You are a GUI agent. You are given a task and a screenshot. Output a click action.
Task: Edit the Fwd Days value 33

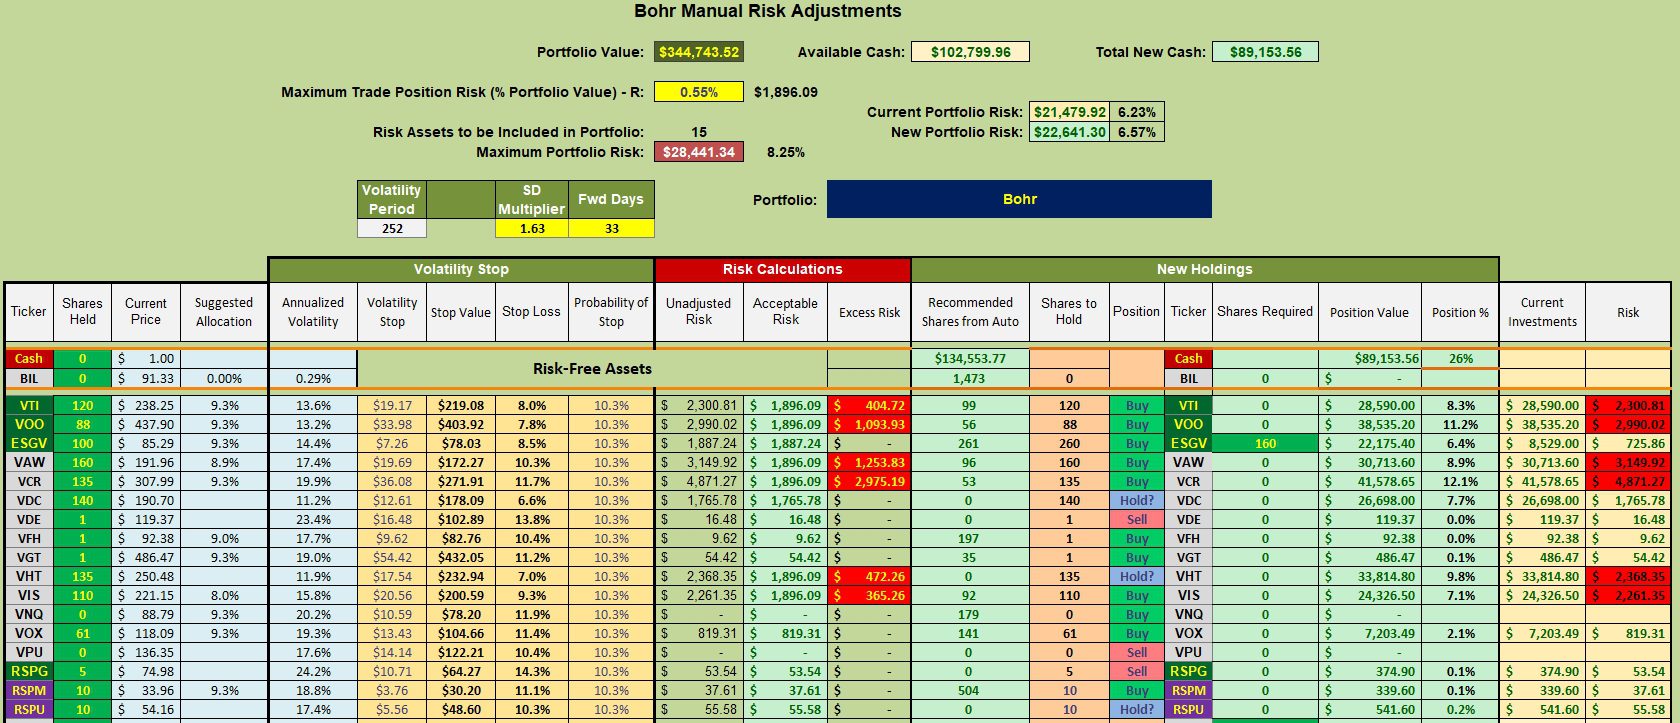[x=611, y=228]
